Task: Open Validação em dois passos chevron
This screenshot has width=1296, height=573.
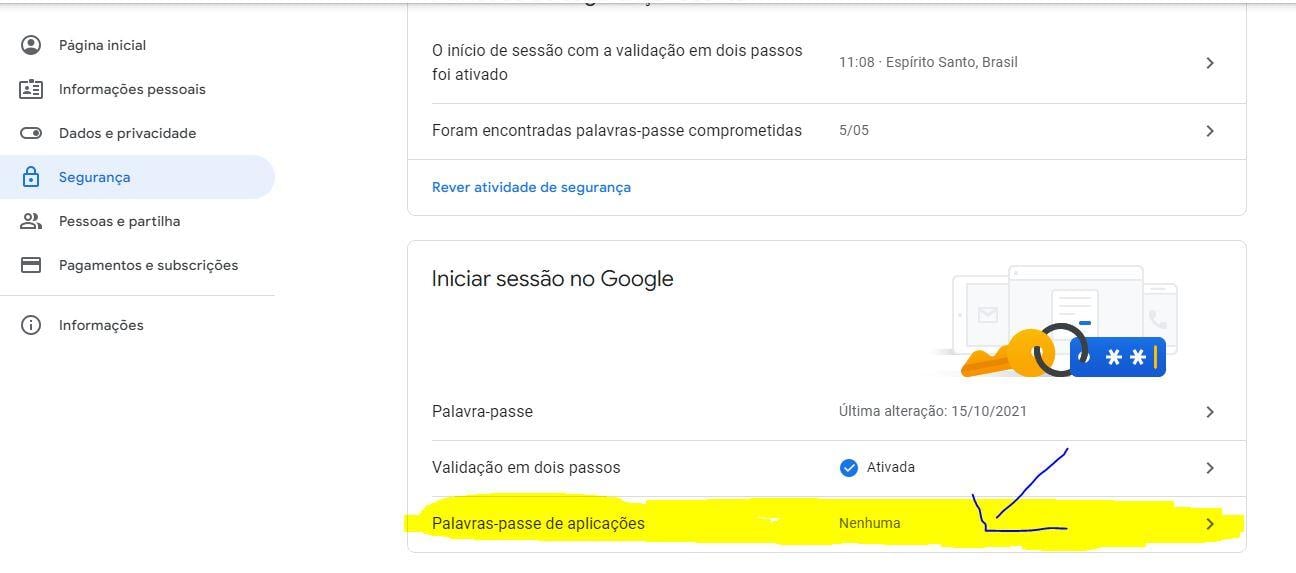Action: coord(1210,468)
